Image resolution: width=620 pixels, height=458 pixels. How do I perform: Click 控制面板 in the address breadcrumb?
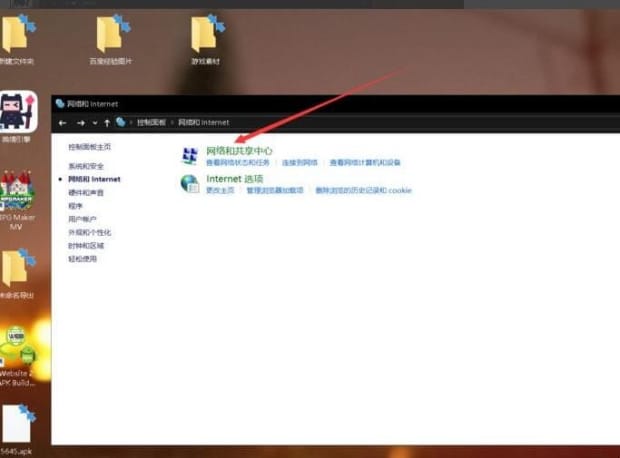151,123
